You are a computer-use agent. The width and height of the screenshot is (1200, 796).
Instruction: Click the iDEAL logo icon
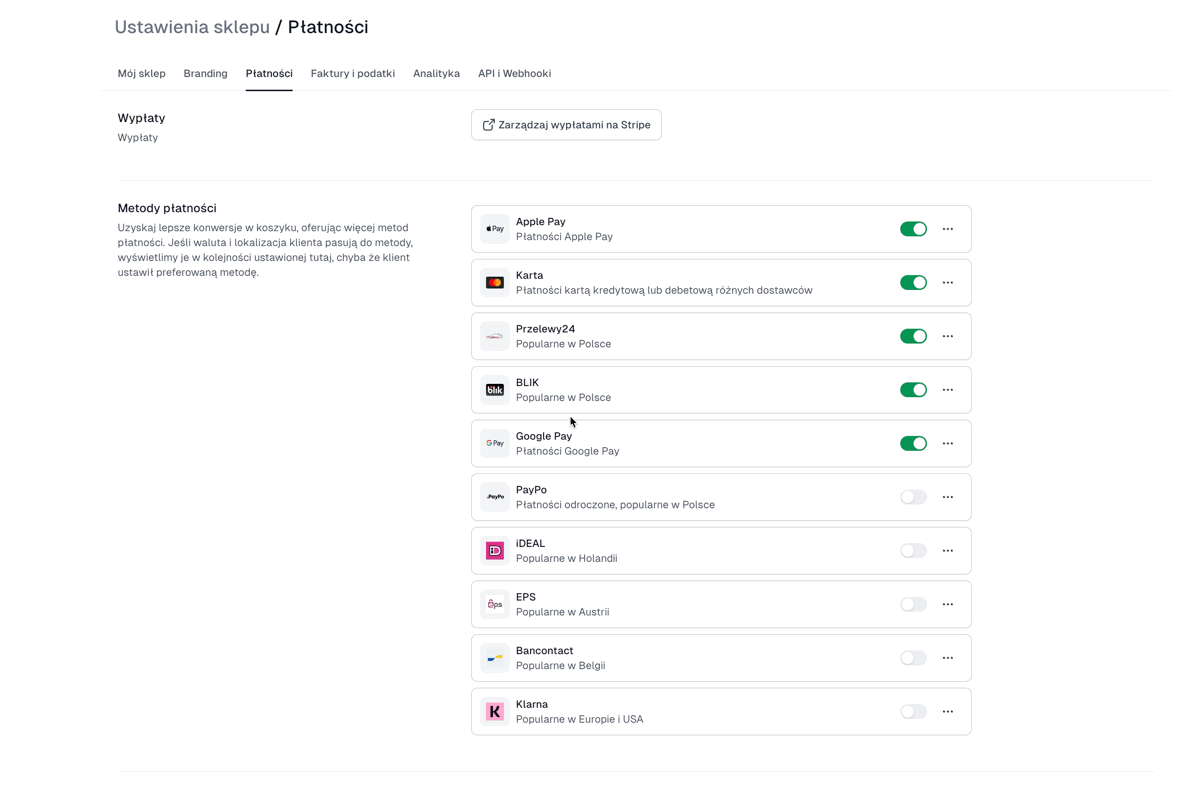tap(495, 551)
